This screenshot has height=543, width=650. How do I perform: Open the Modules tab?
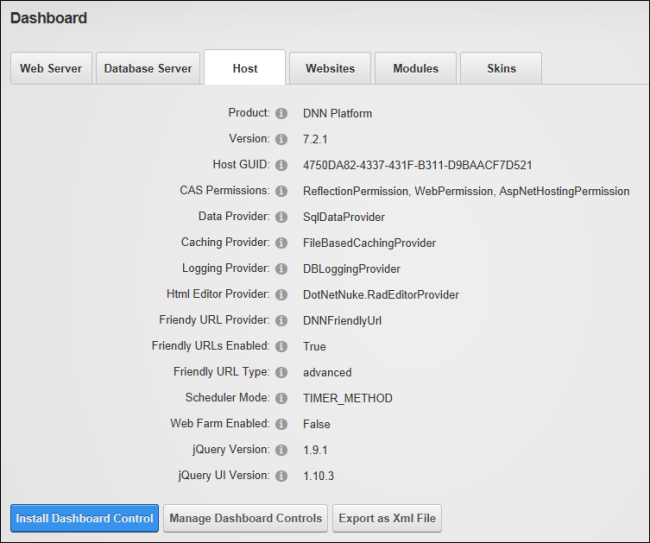(x=416, y=68)
